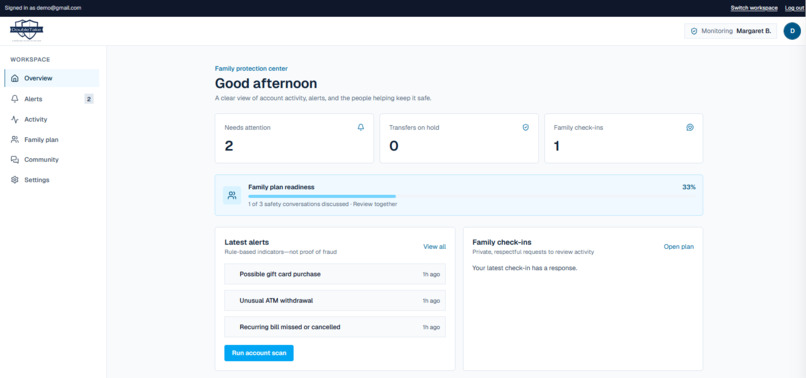Click the Activity pulse icon
The height and width of the screenshot is (378, 806).
point(14,119)
